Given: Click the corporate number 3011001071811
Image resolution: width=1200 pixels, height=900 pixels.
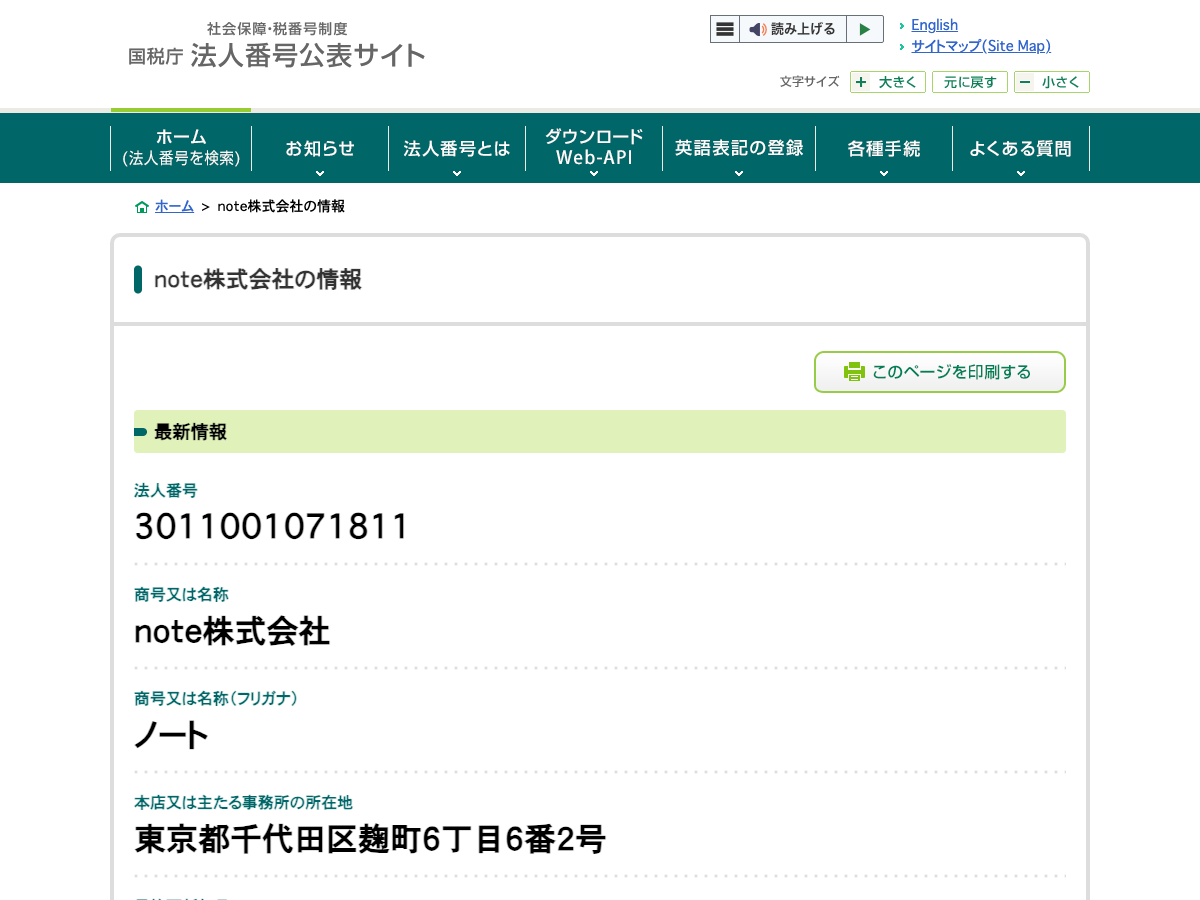Looking at the screenshot, I should [x=272, y=527].
